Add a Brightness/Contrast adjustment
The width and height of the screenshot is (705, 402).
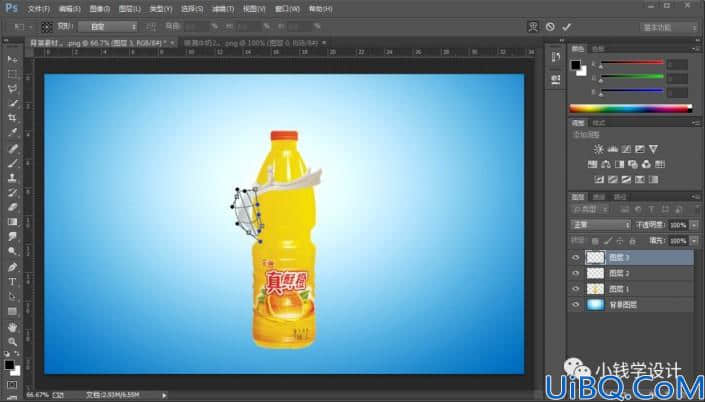(x=598, y=149)
